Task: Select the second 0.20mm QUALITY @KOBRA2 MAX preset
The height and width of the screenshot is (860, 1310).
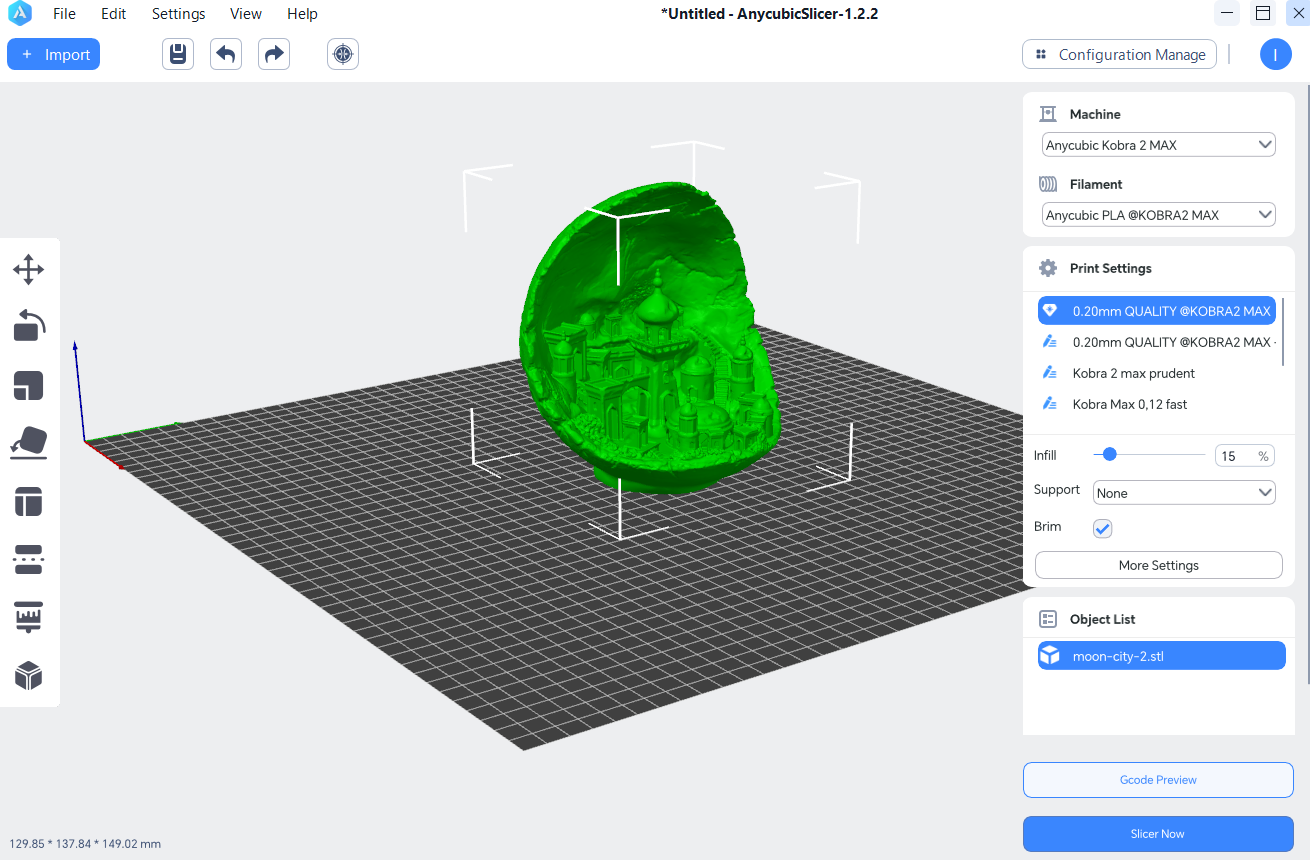Action: [1157, 342]
